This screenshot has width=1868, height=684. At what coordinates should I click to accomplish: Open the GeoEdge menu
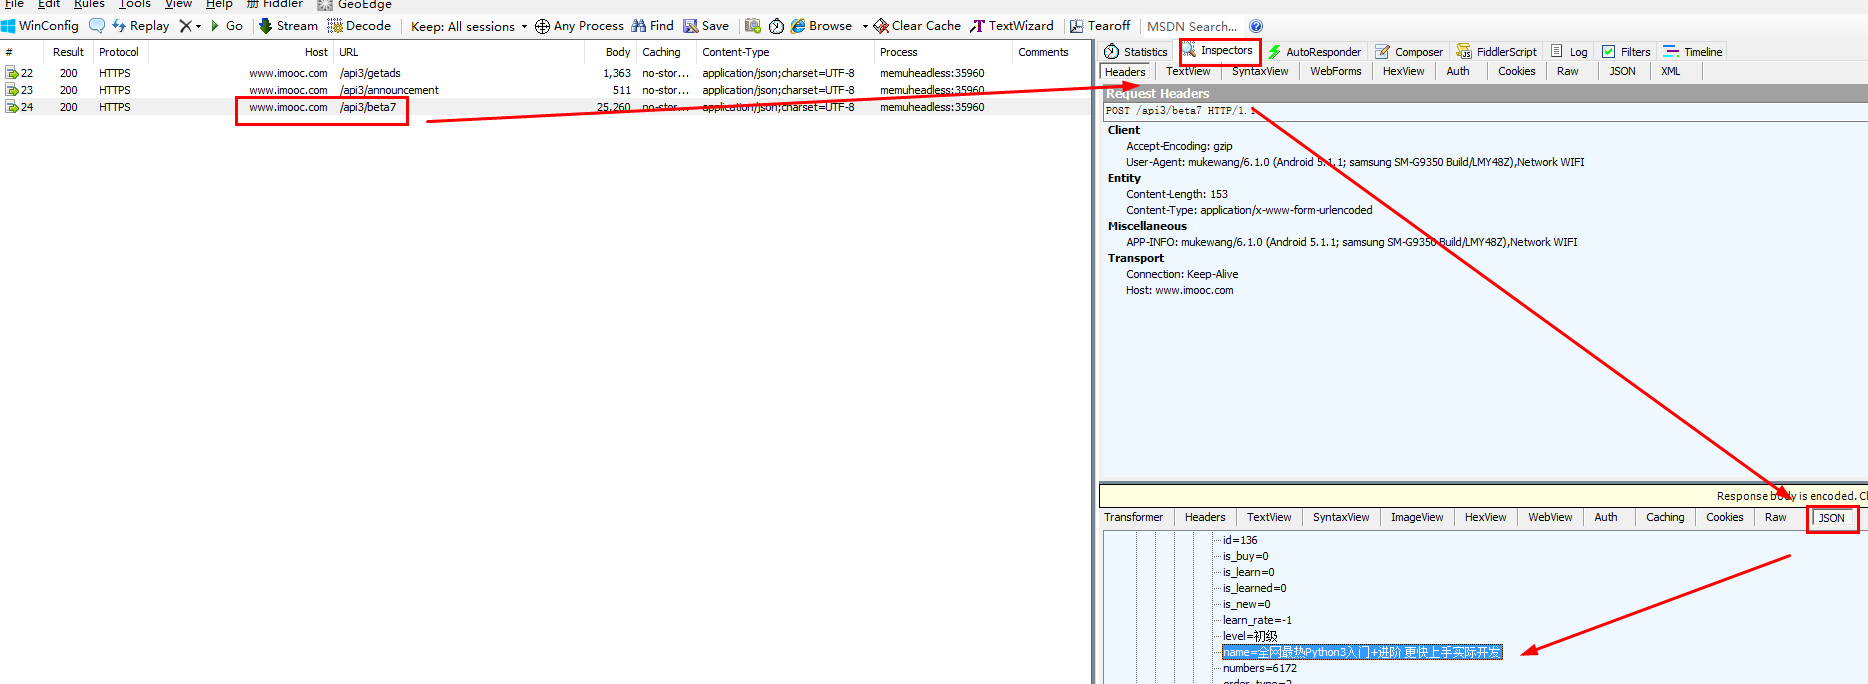pos(355,4)
